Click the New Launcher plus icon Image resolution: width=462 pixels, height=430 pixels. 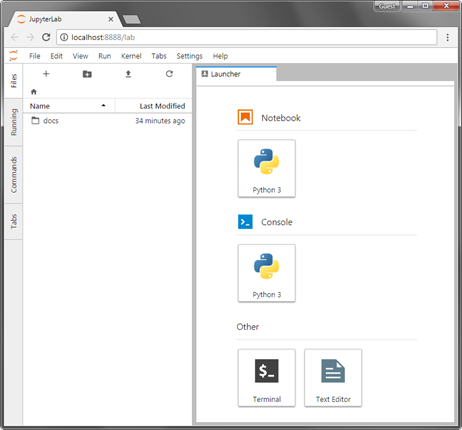pyautogui.click(x=46, y=74)
